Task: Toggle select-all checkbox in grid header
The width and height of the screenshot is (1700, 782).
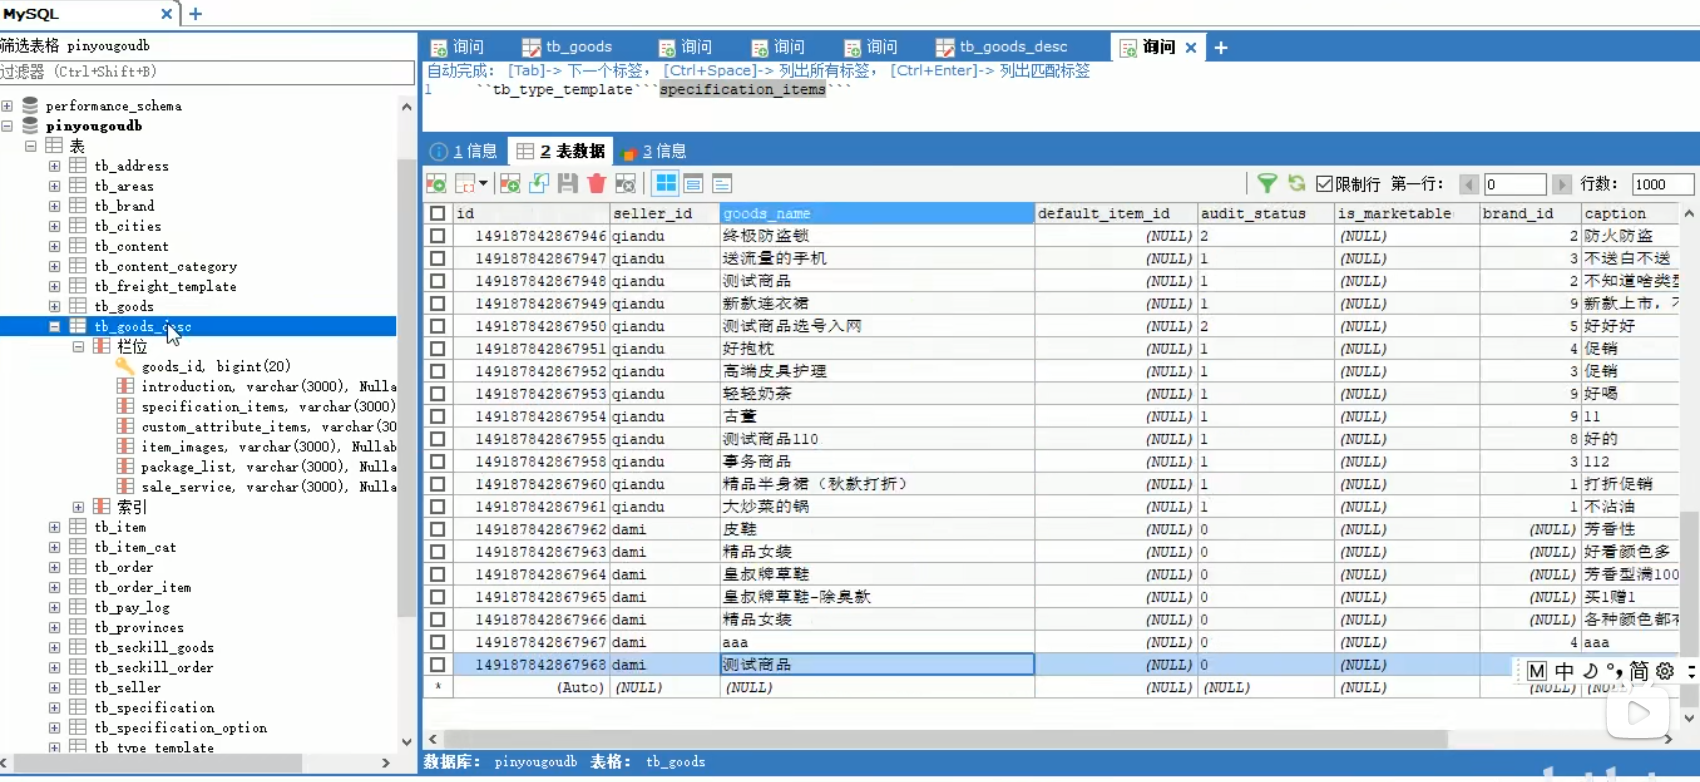Action: (x=438, y=213)
